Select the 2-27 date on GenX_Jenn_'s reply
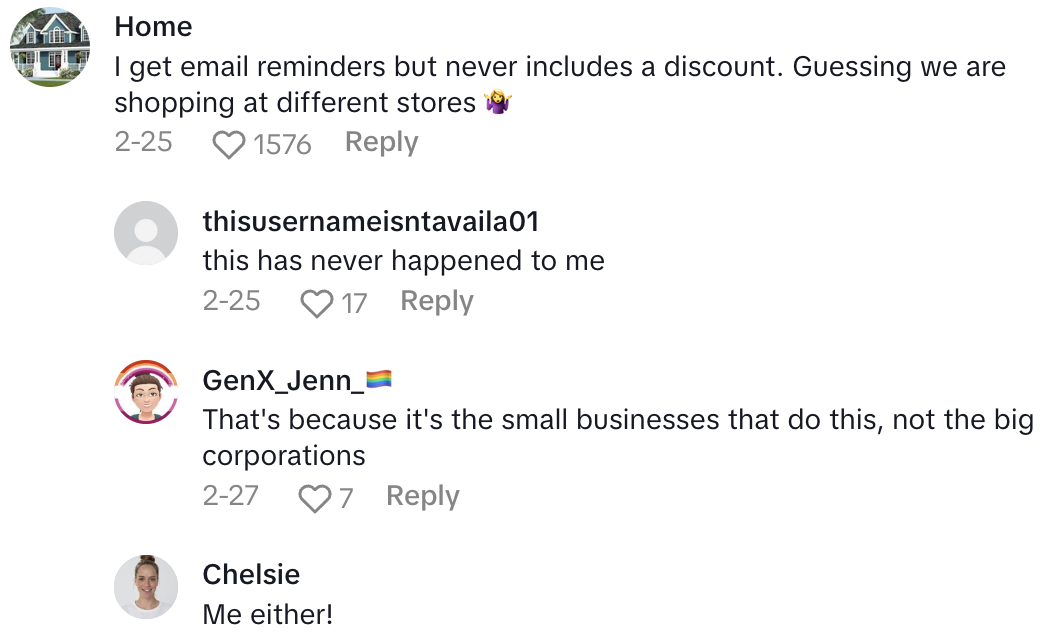This screenshot has height=640, width=1060. pos(231,496)
